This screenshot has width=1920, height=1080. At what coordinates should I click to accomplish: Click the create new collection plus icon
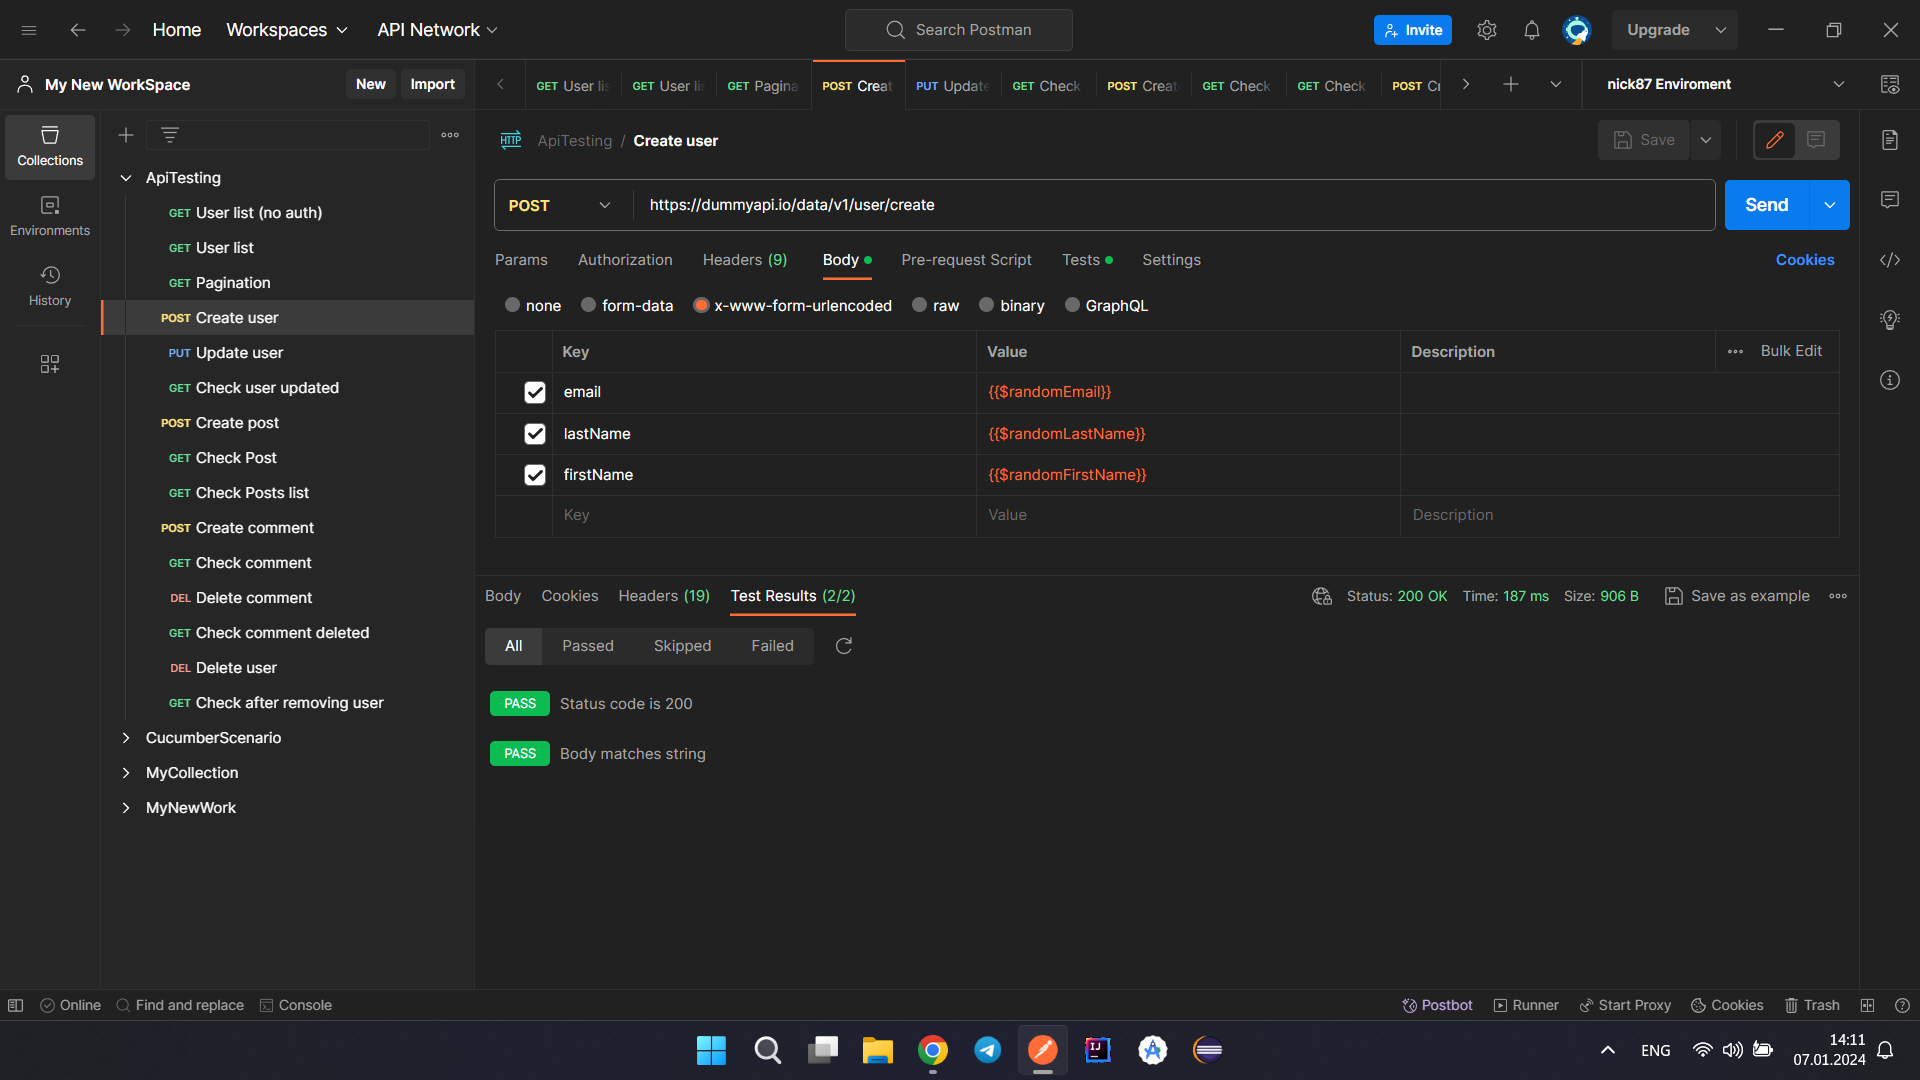click(x=126, y=135)
